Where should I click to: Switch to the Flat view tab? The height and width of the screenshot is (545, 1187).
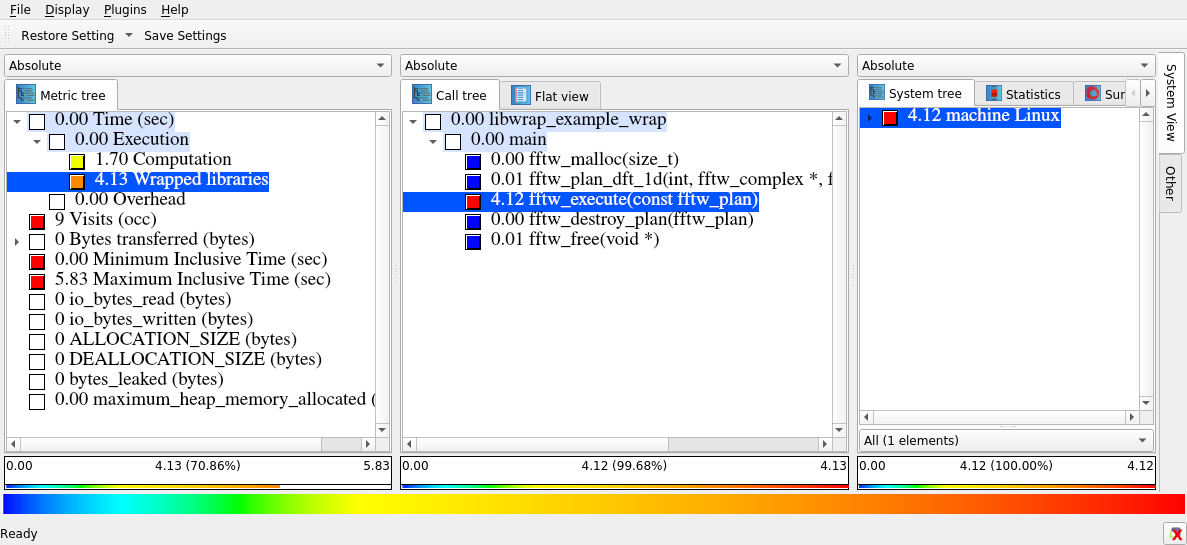coord(550,96)
